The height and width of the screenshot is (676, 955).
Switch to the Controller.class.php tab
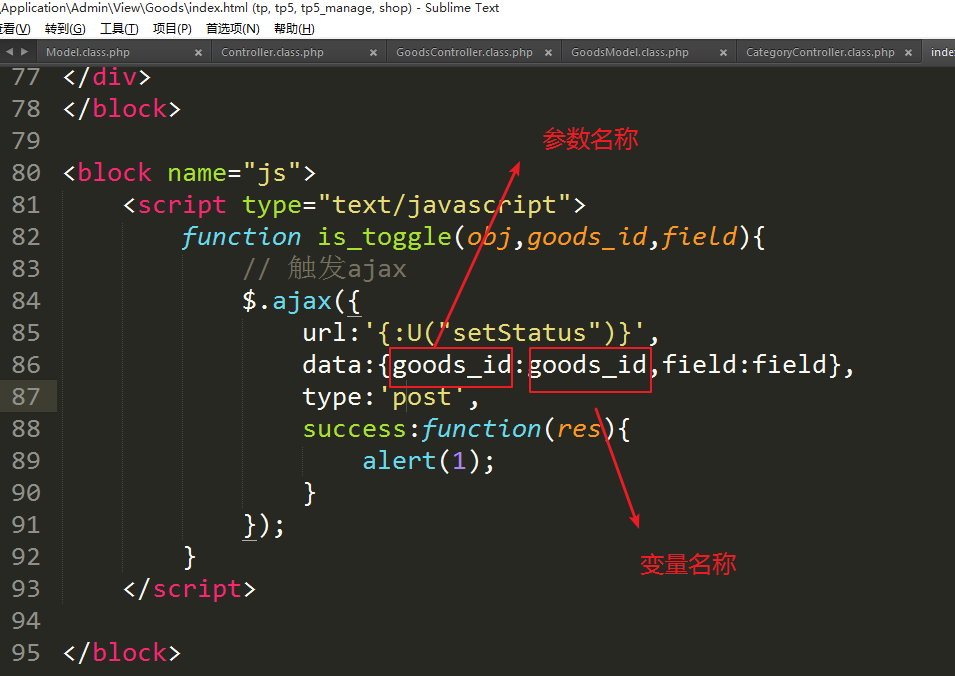coord(272,53)
